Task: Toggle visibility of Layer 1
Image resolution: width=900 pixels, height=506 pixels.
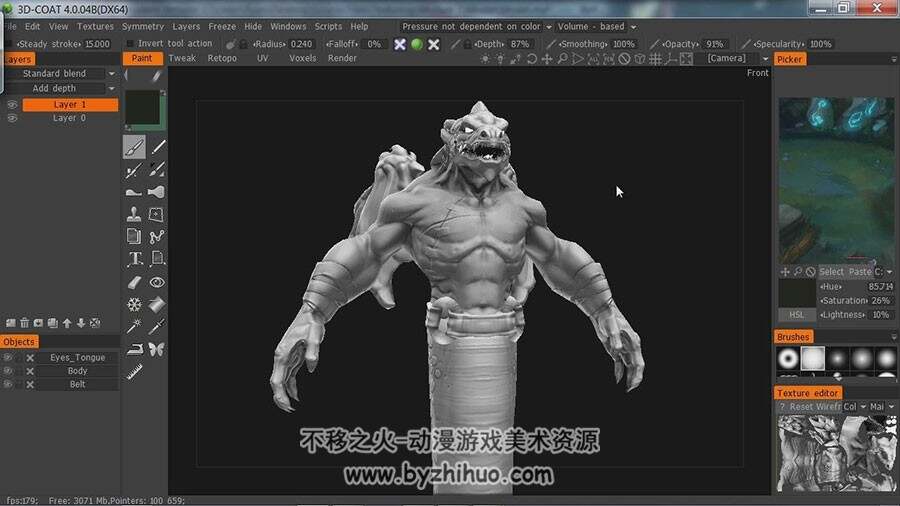Action: tap(11, 104)
